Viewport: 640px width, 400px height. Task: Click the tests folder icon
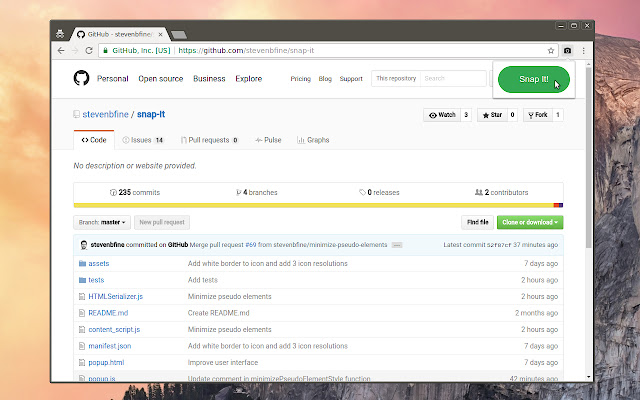[x=82, y=280]
